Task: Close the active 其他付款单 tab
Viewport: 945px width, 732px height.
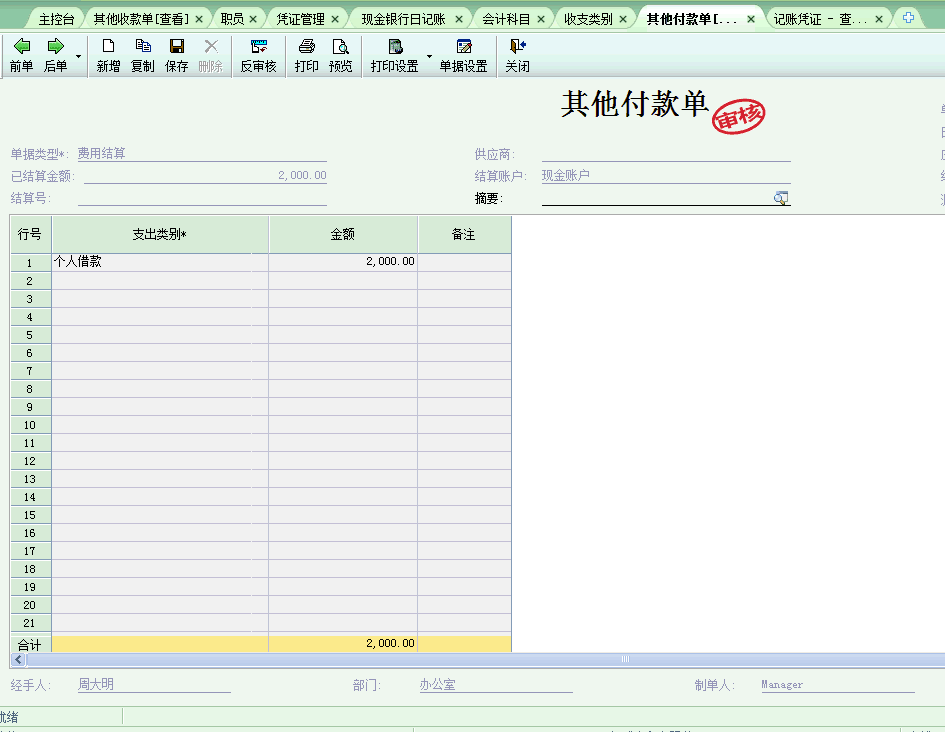Action: click(751, 19)
